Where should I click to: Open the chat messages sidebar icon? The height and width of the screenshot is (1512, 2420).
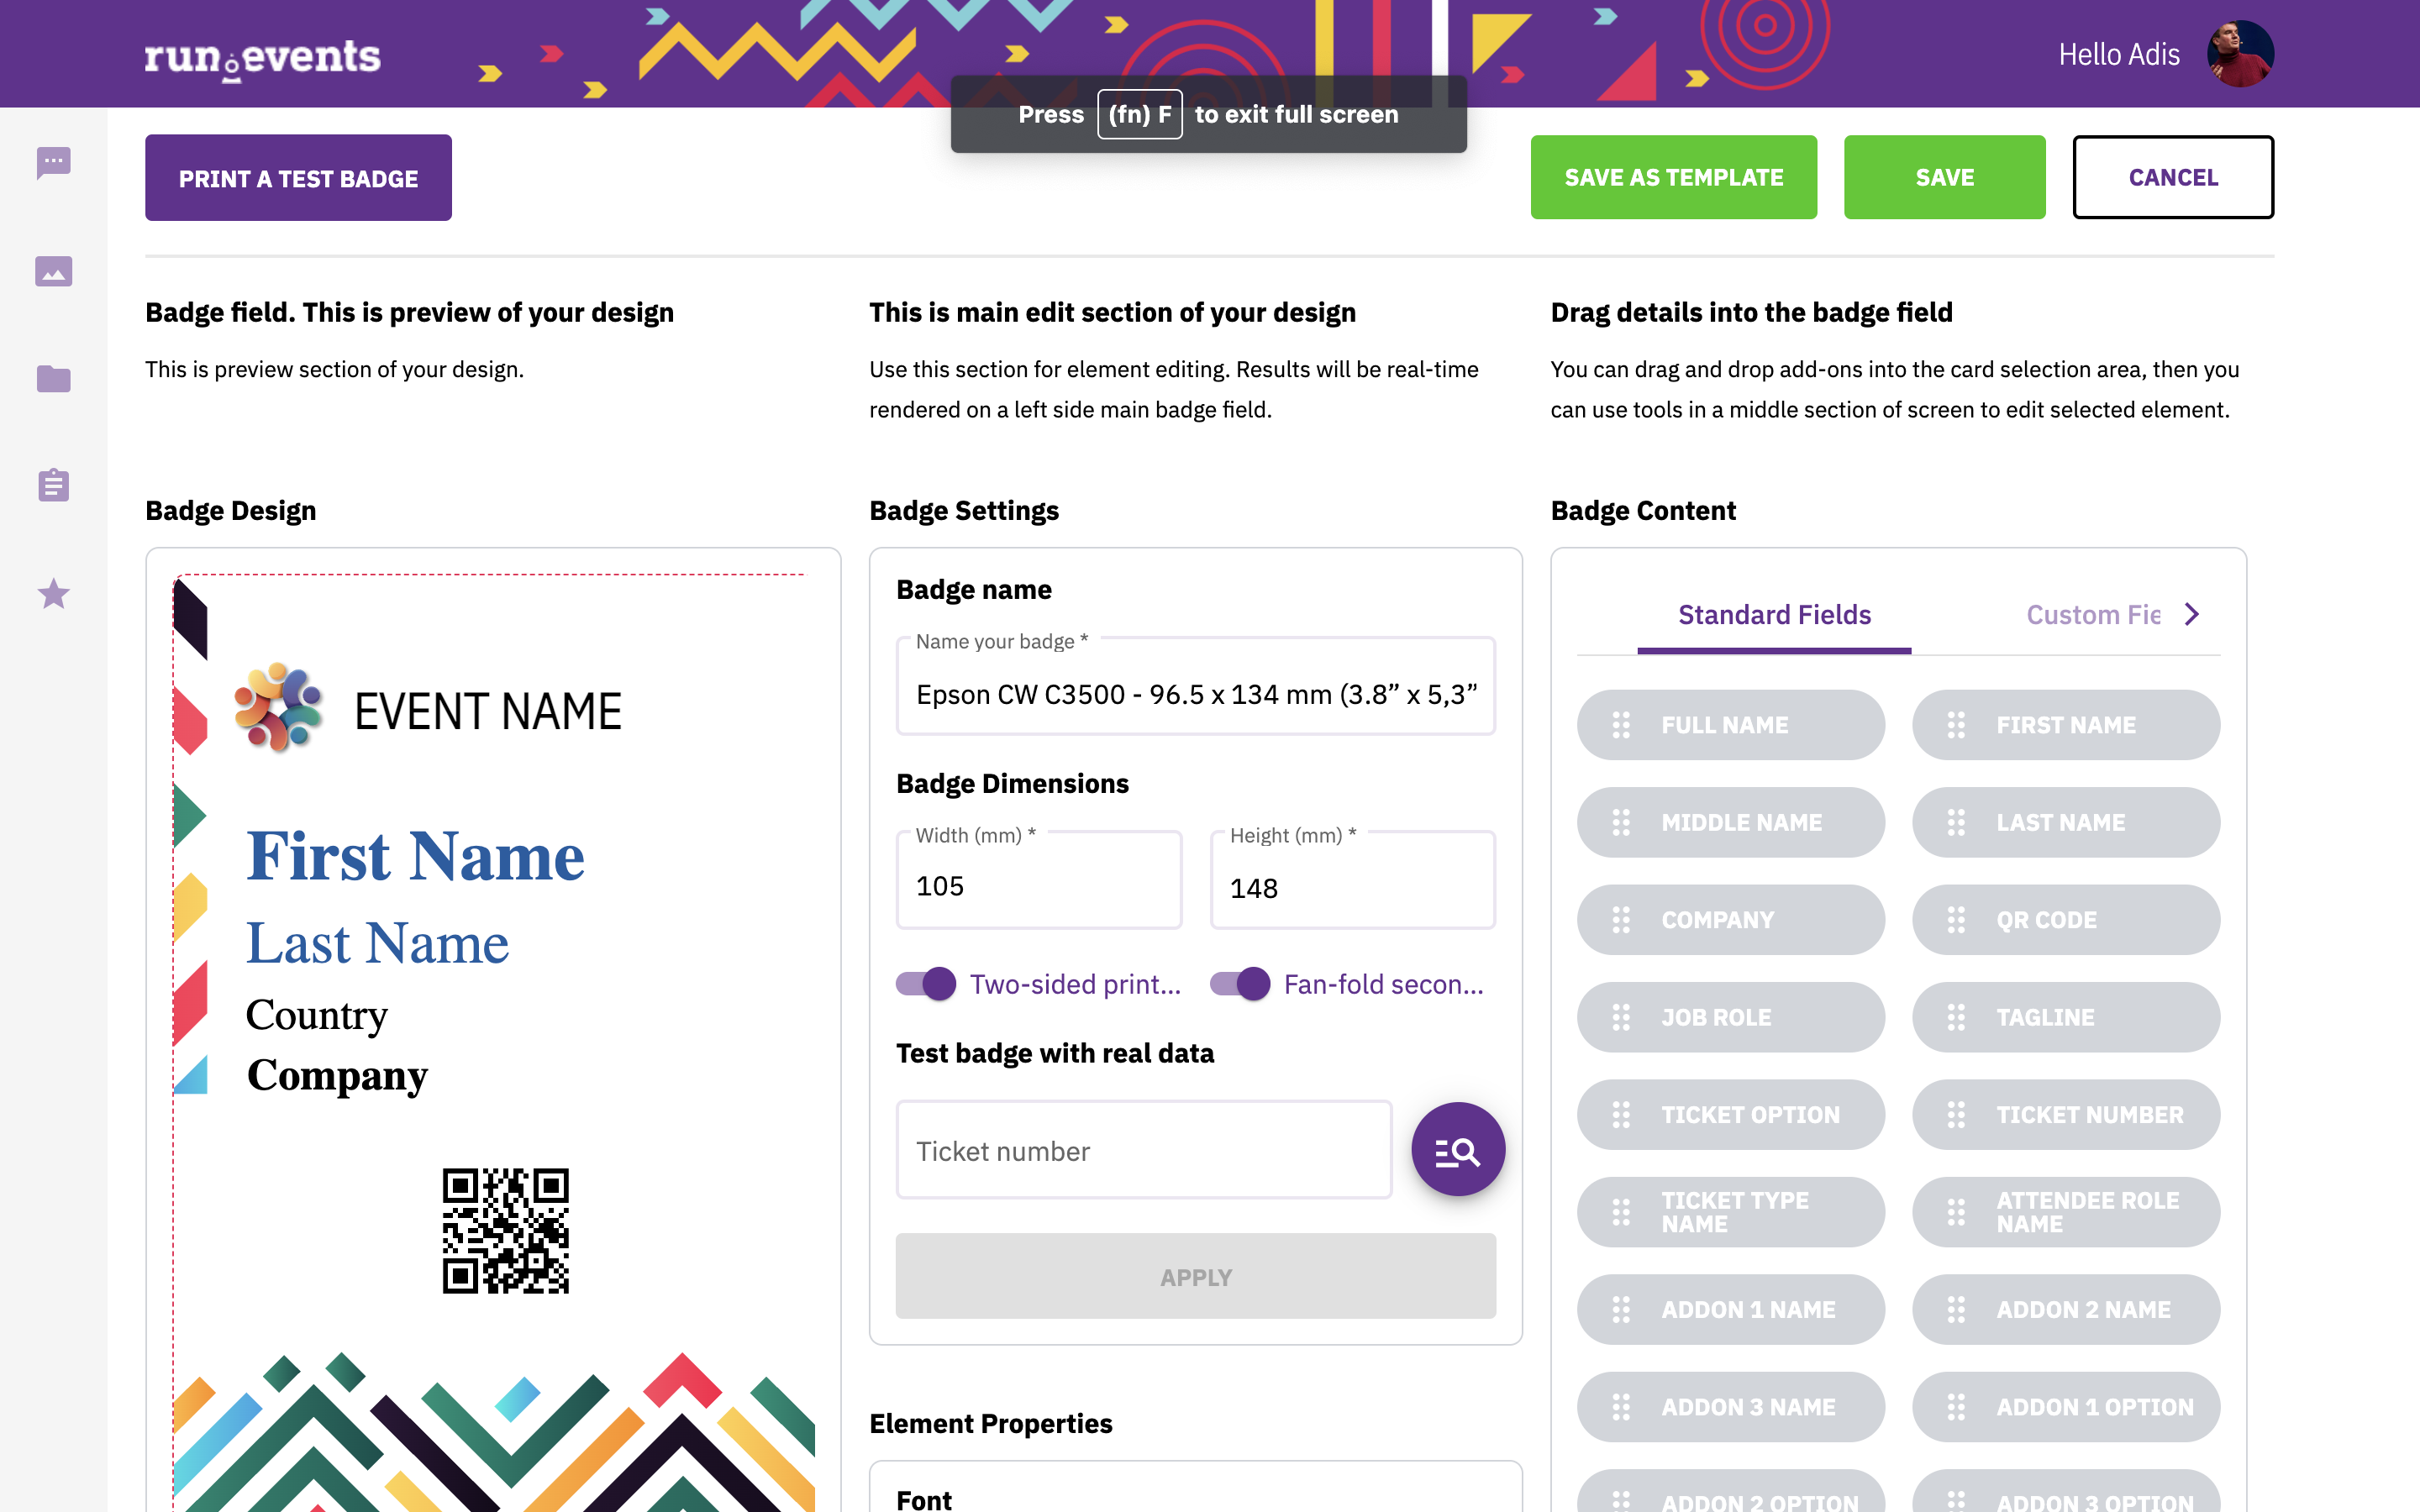[x=53, y=162]
